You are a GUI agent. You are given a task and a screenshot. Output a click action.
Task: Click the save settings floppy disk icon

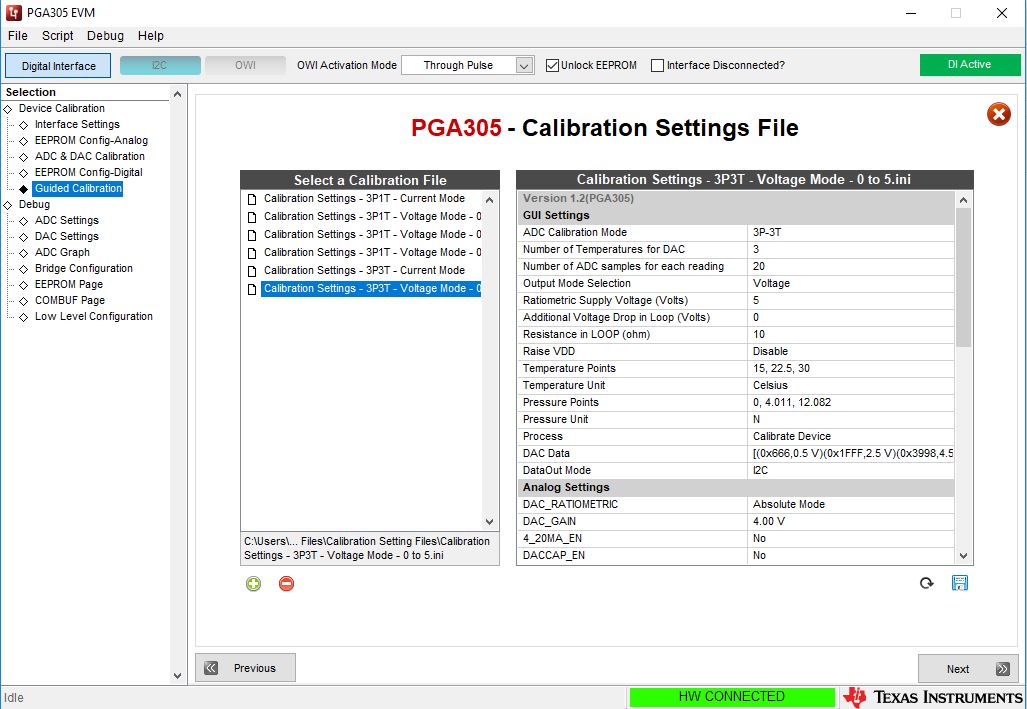coord(960,583)
